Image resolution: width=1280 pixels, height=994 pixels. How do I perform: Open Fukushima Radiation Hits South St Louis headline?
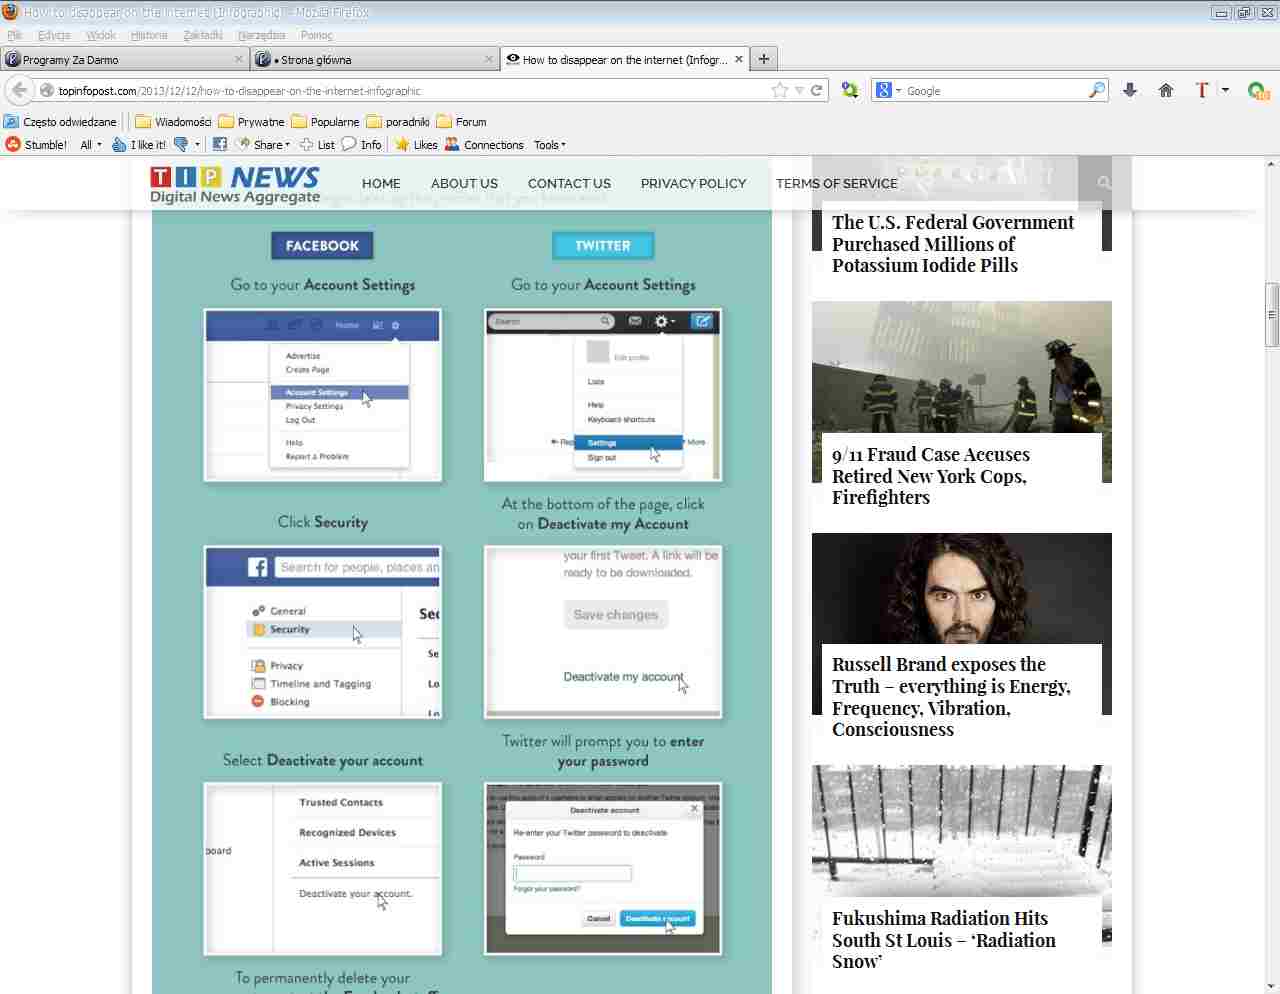(x=944, y=940)
